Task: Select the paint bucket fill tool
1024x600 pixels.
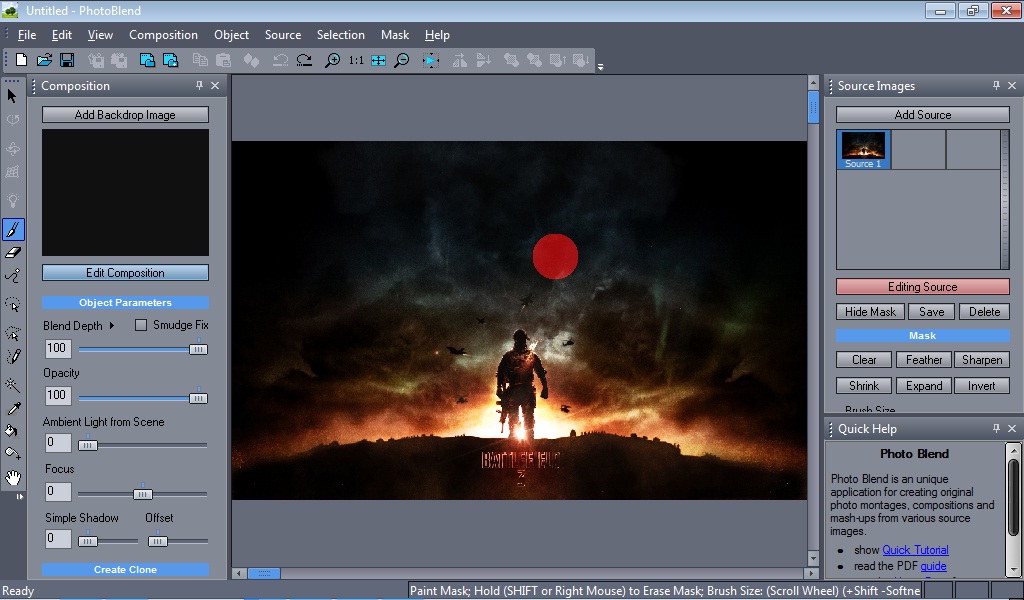Action: pos(12,431)
